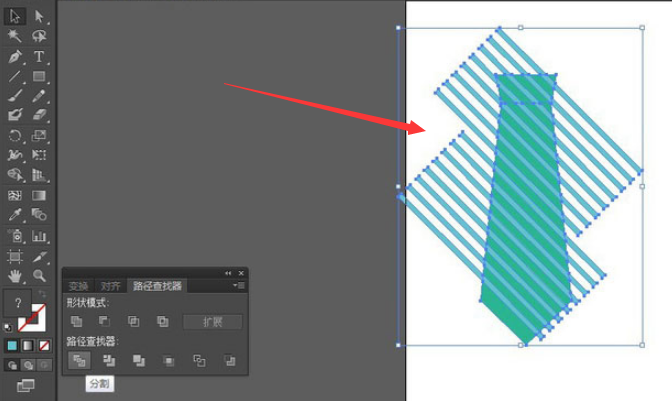Viewport: 672px width, 401px height.
Task: Select the Gradient tool
Action: coord(39,196)
